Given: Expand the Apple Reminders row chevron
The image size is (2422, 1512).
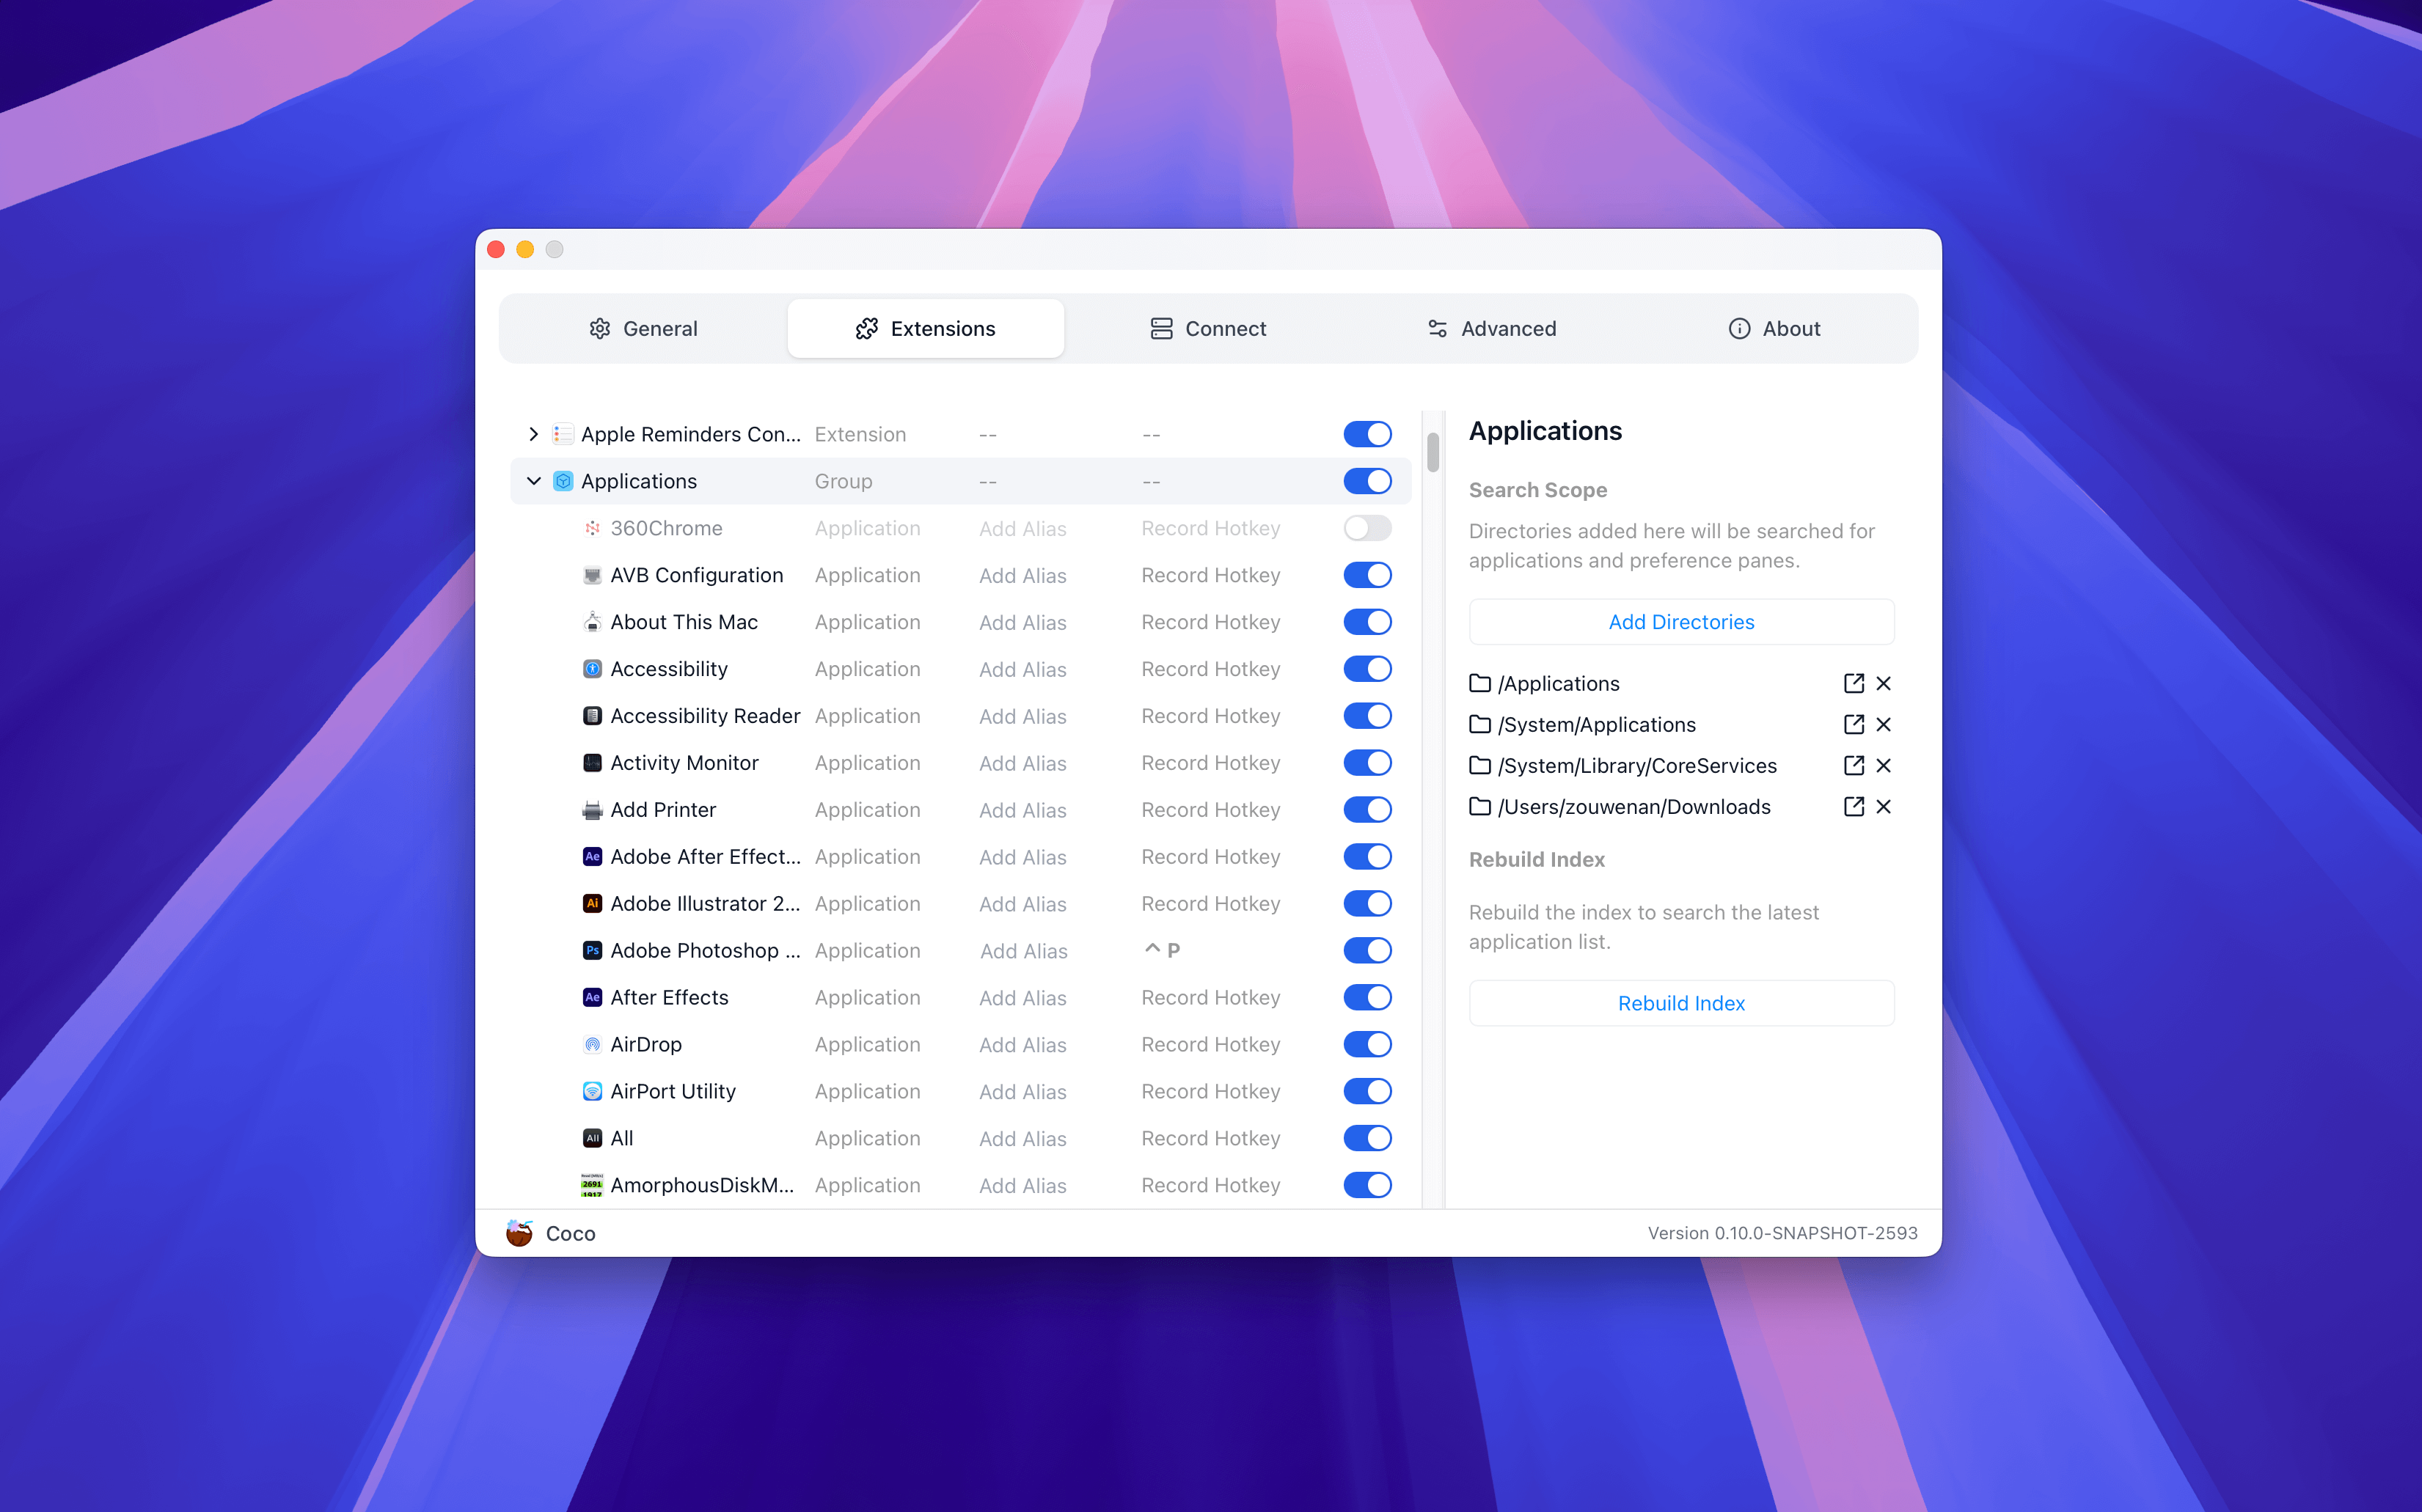Looking at the screenshot, I should (x=533, y=434).
